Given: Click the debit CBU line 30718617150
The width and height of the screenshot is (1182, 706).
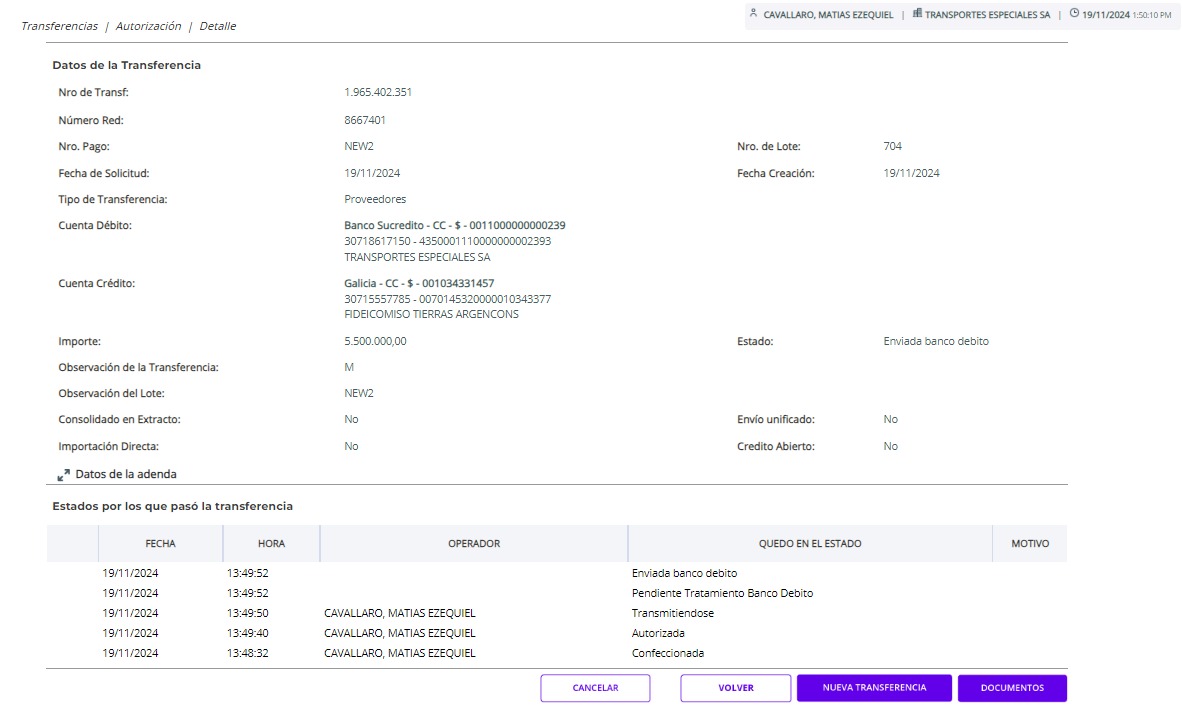Looking at the screenshot, I should click(448, 241).
